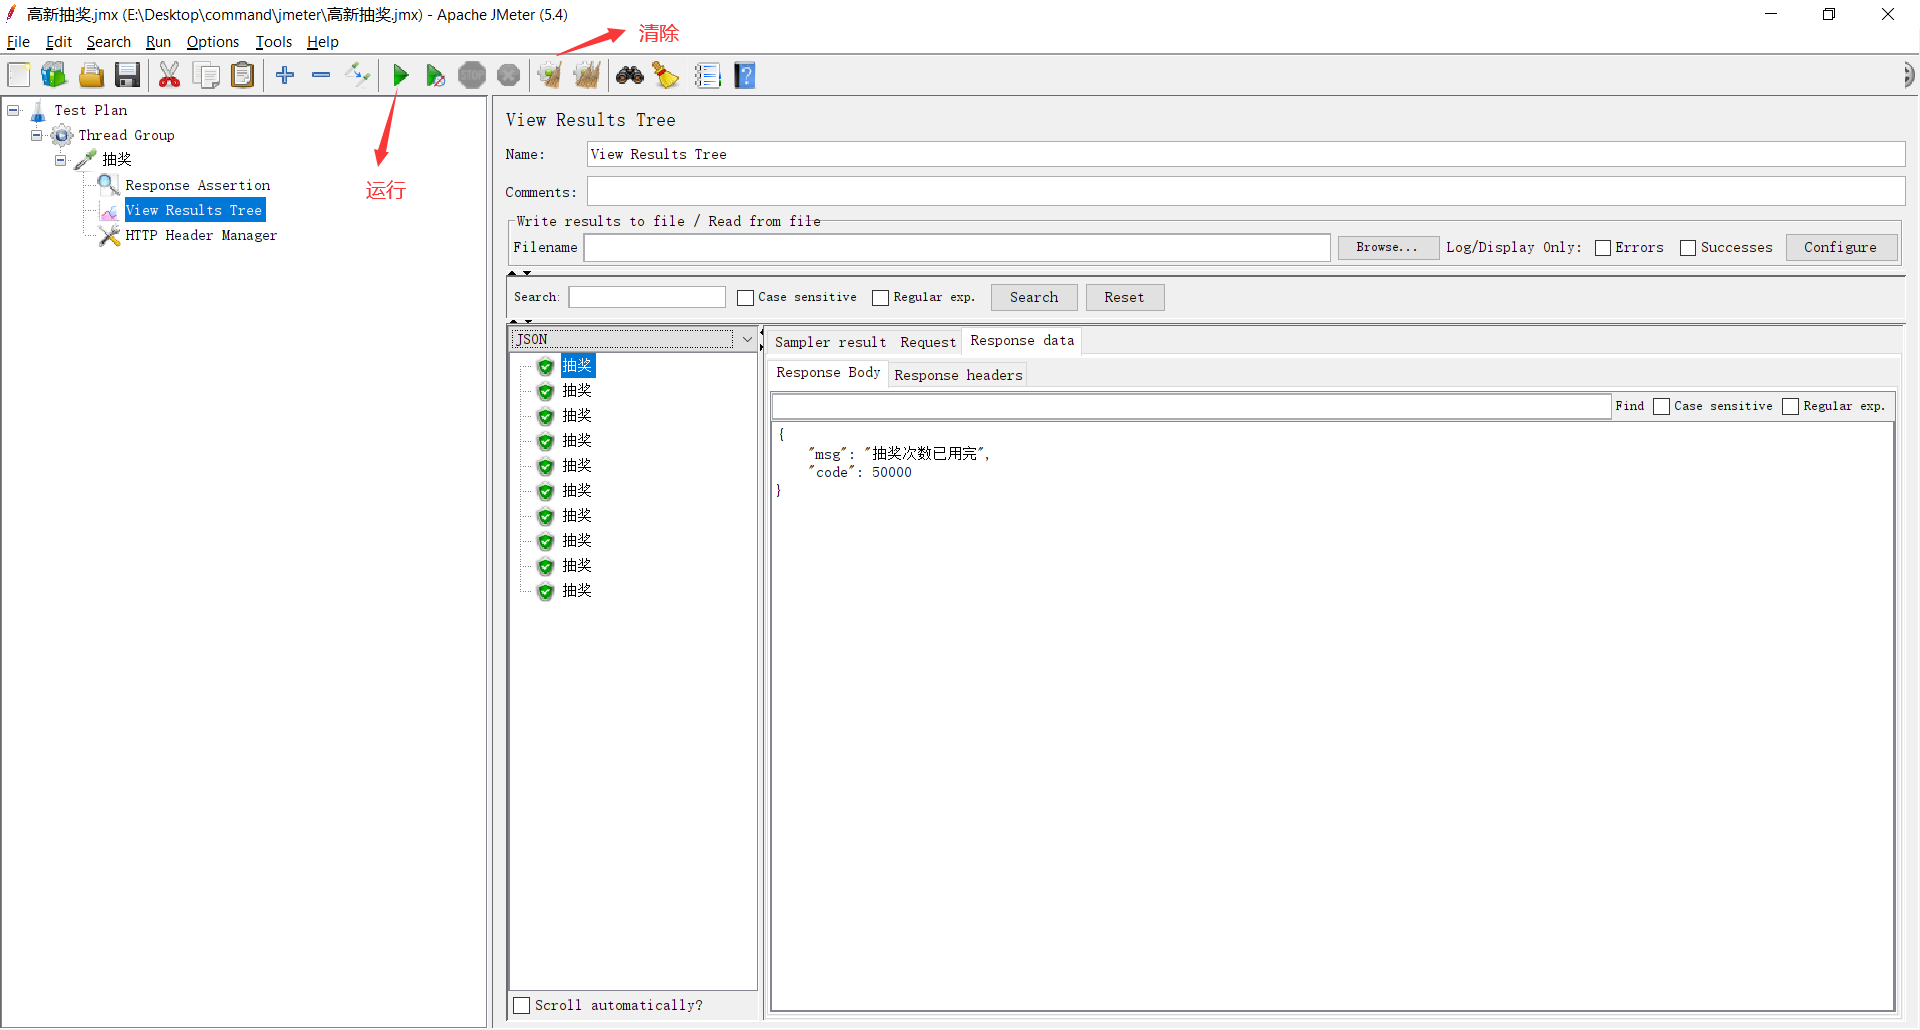Open the Templates toolbar icon

[x=54, y=75]
